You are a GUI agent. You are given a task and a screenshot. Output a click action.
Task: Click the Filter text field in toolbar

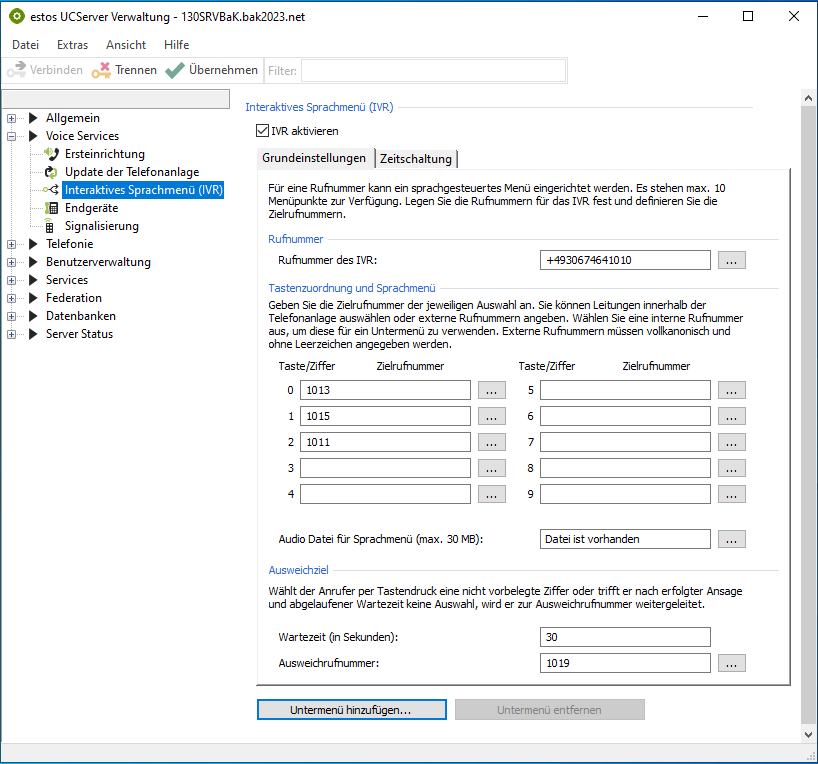point(432,71)
